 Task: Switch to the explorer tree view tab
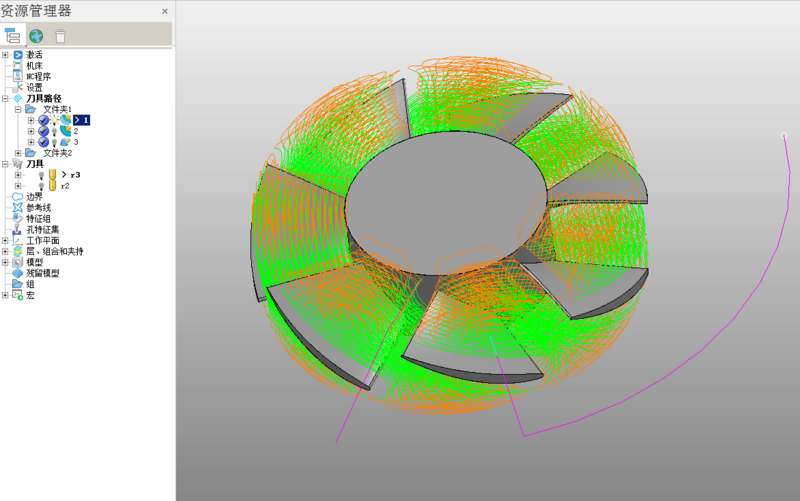(x=12, y=36)
